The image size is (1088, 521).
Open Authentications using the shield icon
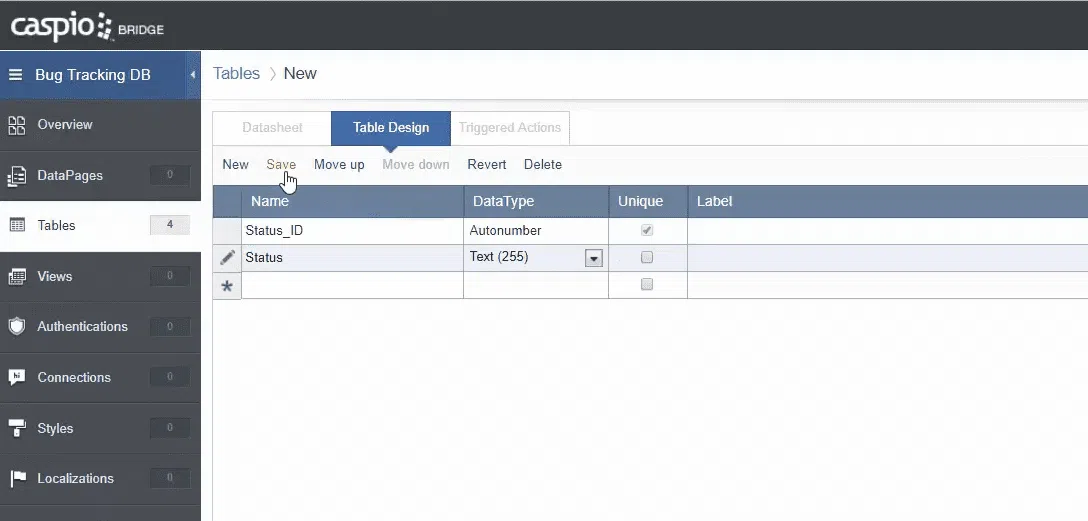click(x=17, y=327)
